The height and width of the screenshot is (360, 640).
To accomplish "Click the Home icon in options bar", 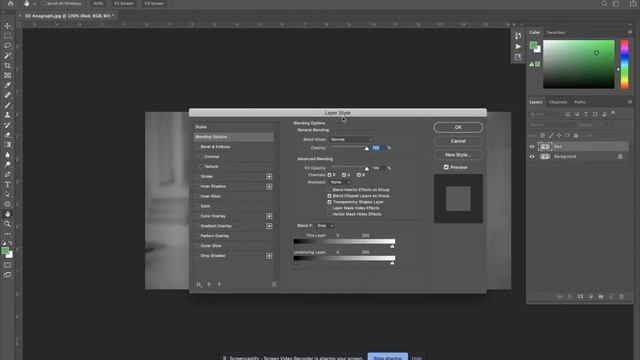I will coord(11,4).
